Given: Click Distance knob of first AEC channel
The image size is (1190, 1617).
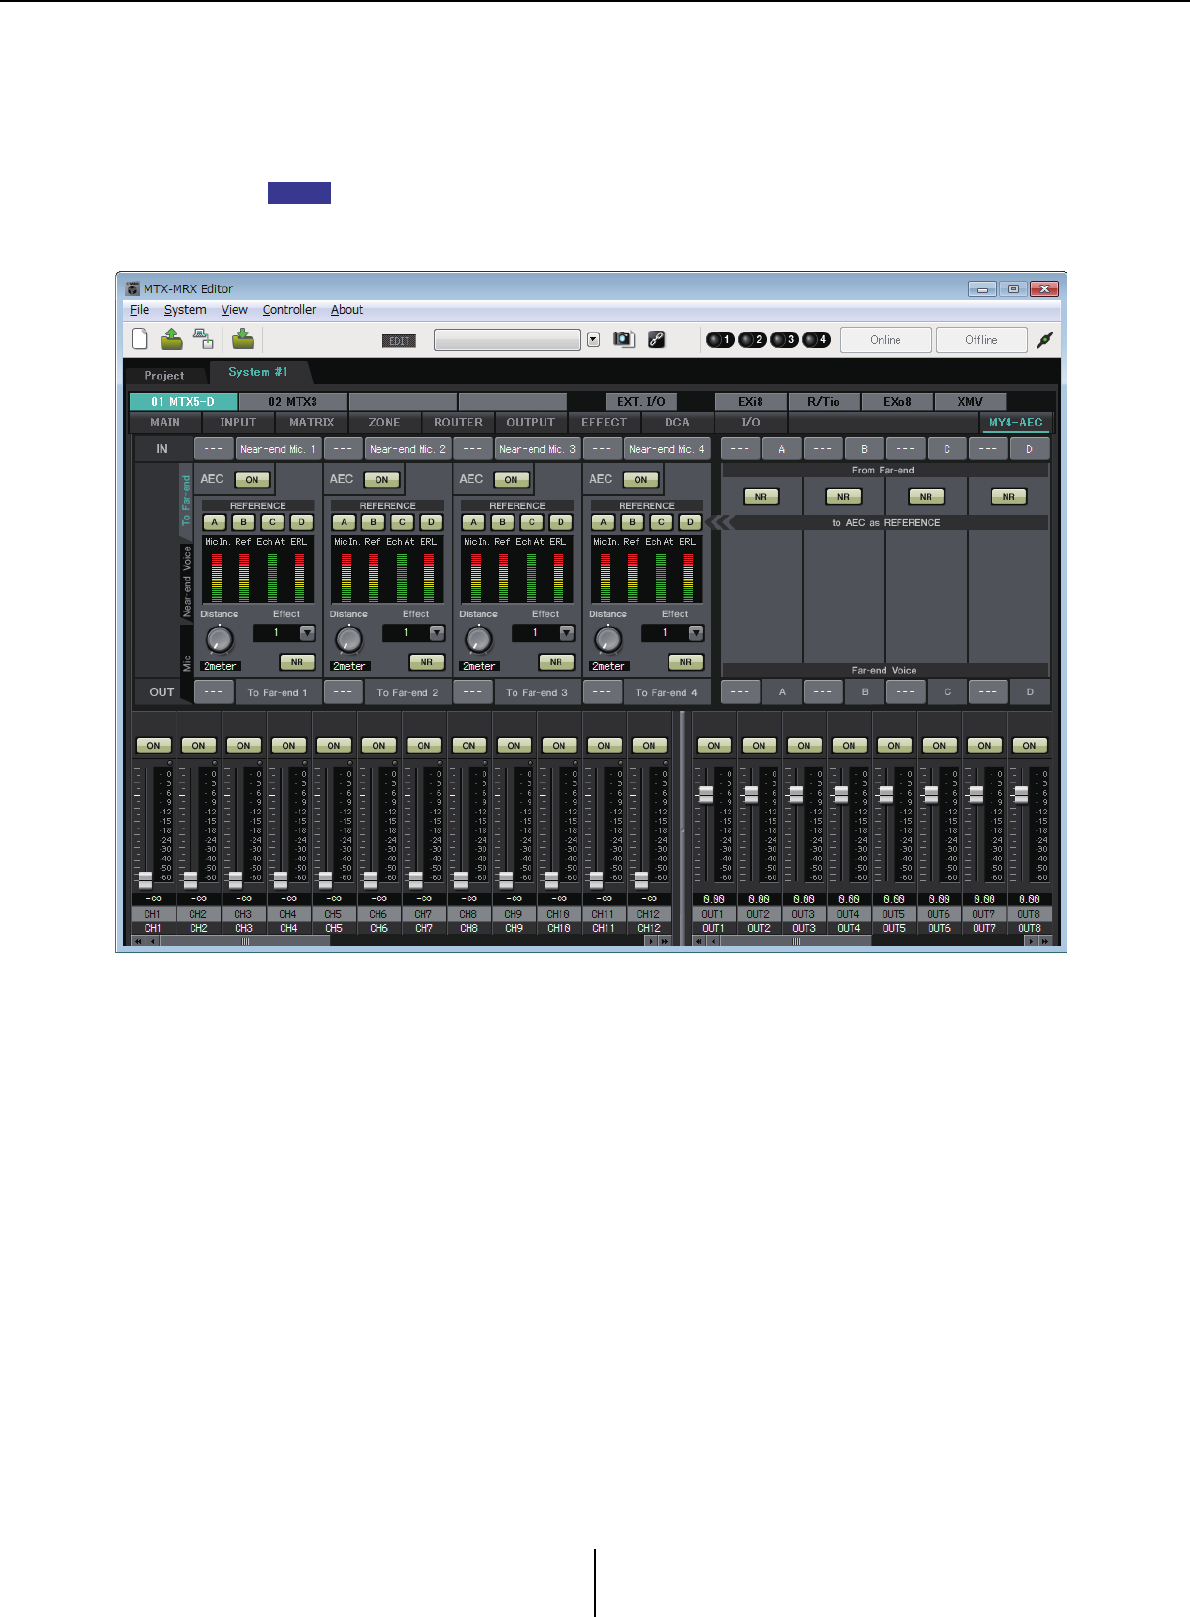Looking at the screenshot, I should click(x=219, y=638).
